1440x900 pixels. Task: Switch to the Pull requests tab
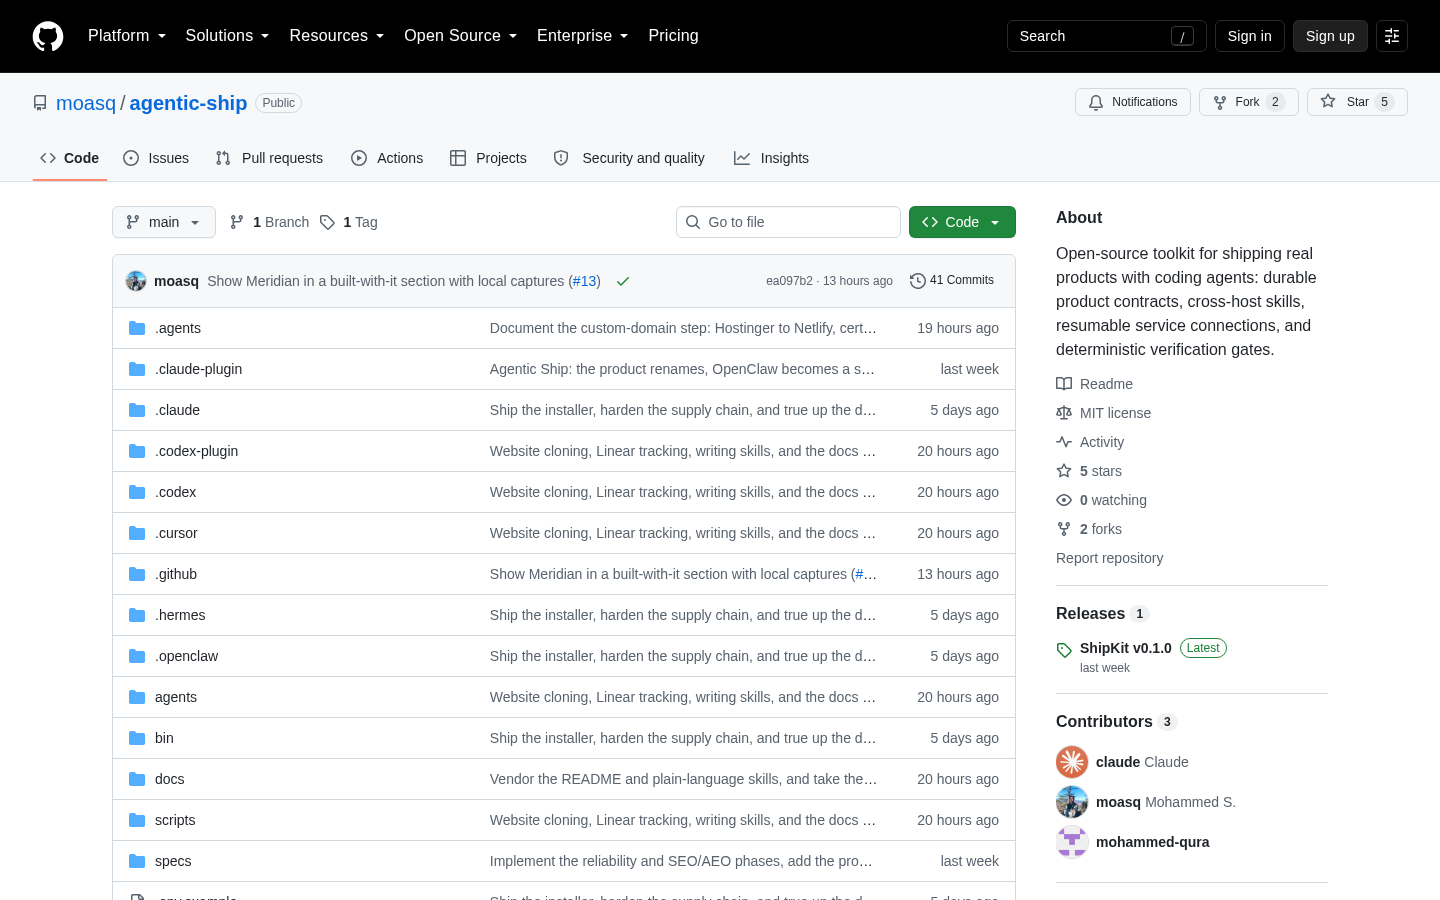pos(269,158)
